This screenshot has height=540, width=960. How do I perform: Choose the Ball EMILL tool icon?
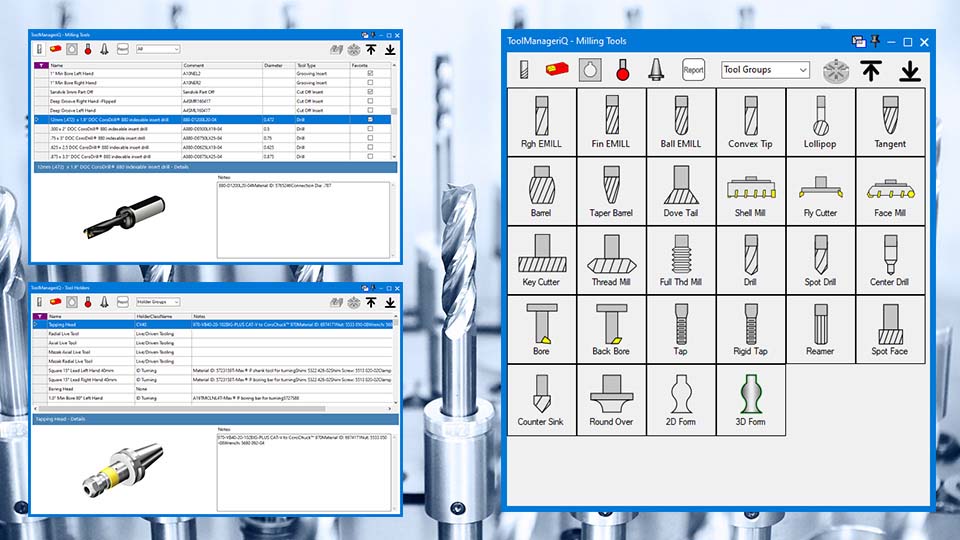[x=681, y=122]
